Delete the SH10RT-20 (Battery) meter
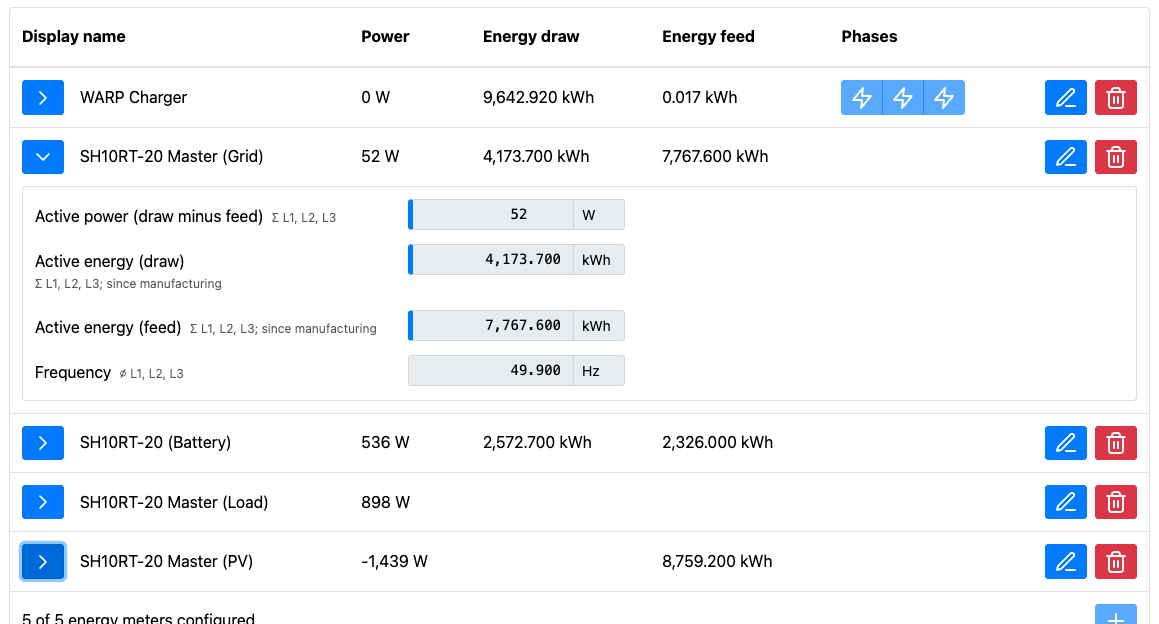Image resolution: width=1159 pixels, height=624 pixels. pyautogui.click(x=1116, y=443)
